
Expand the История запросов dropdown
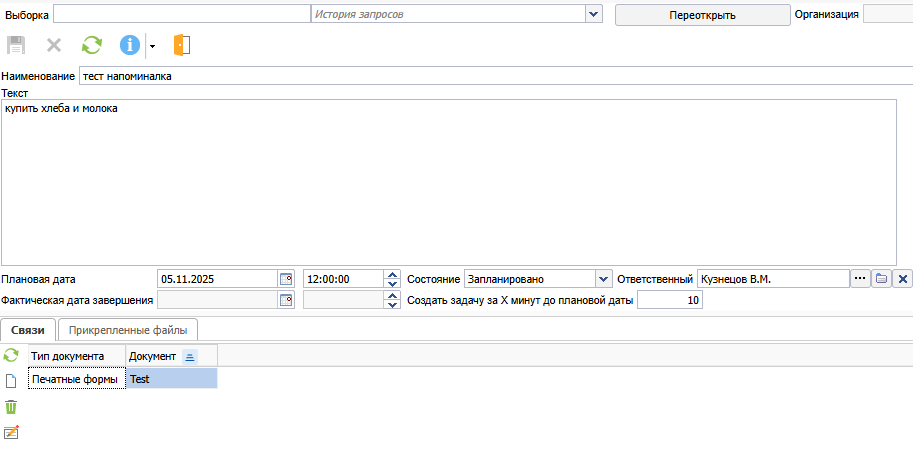point(594,14)
